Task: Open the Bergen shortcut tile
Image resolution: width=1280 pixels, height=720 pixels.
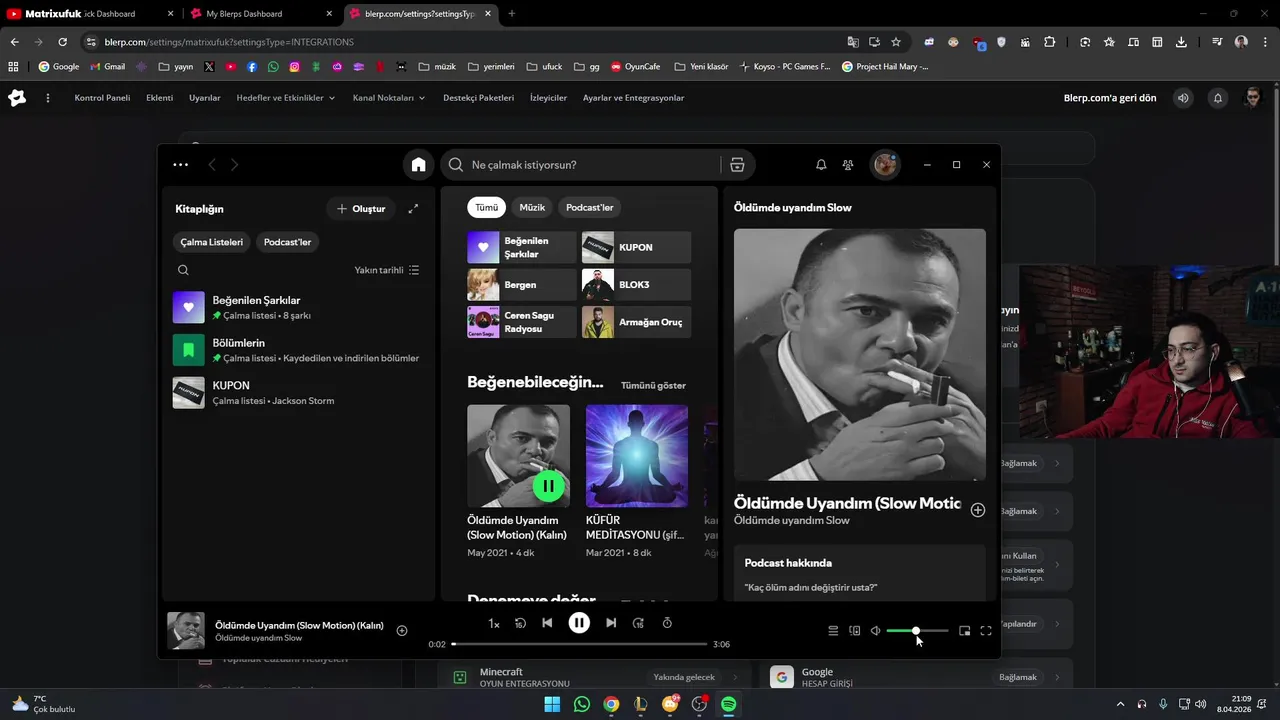Action: pos(521,285)
